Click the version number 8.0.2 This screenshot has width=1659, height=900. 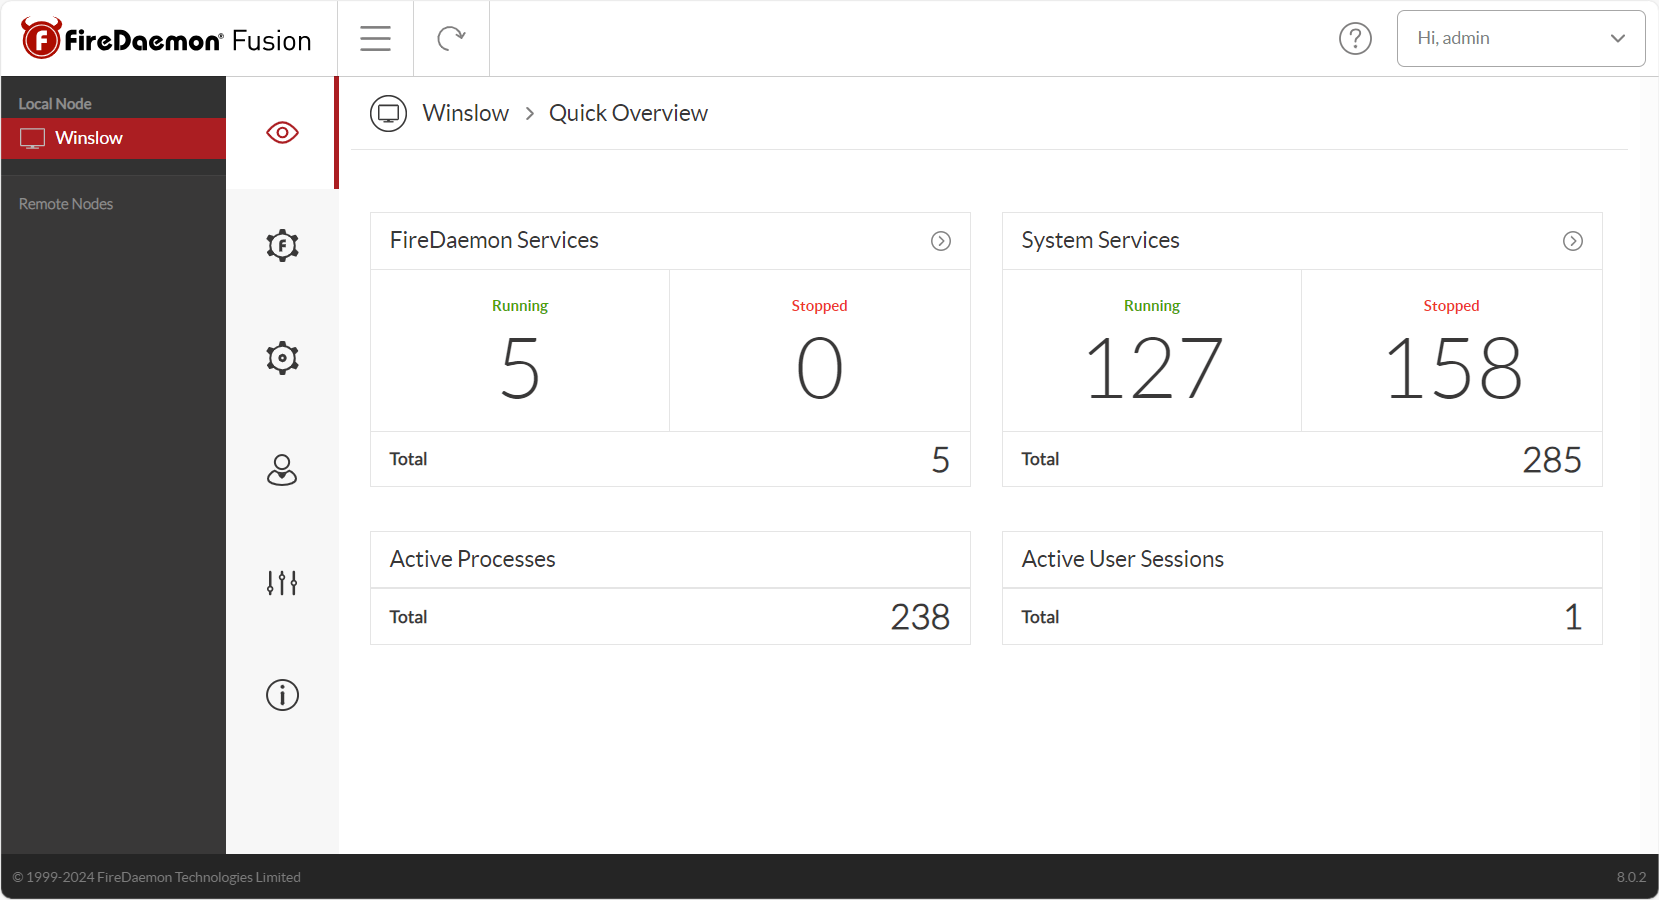1631,877
